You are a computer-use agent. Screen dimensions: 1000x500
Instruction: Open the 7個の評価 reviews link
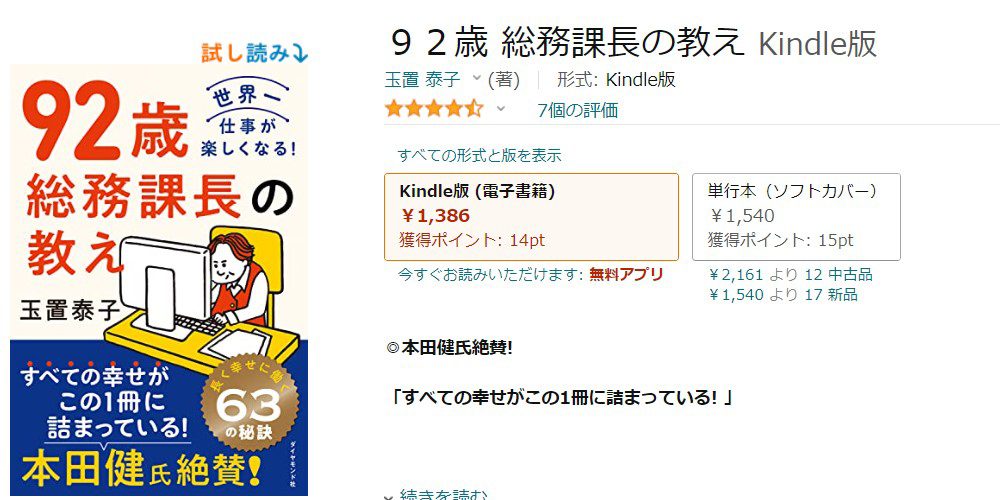coord(578,110)
